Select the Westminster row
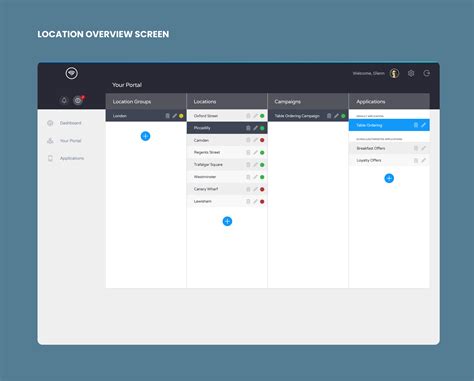Screen dimensions: 474x381 [227, 177]
